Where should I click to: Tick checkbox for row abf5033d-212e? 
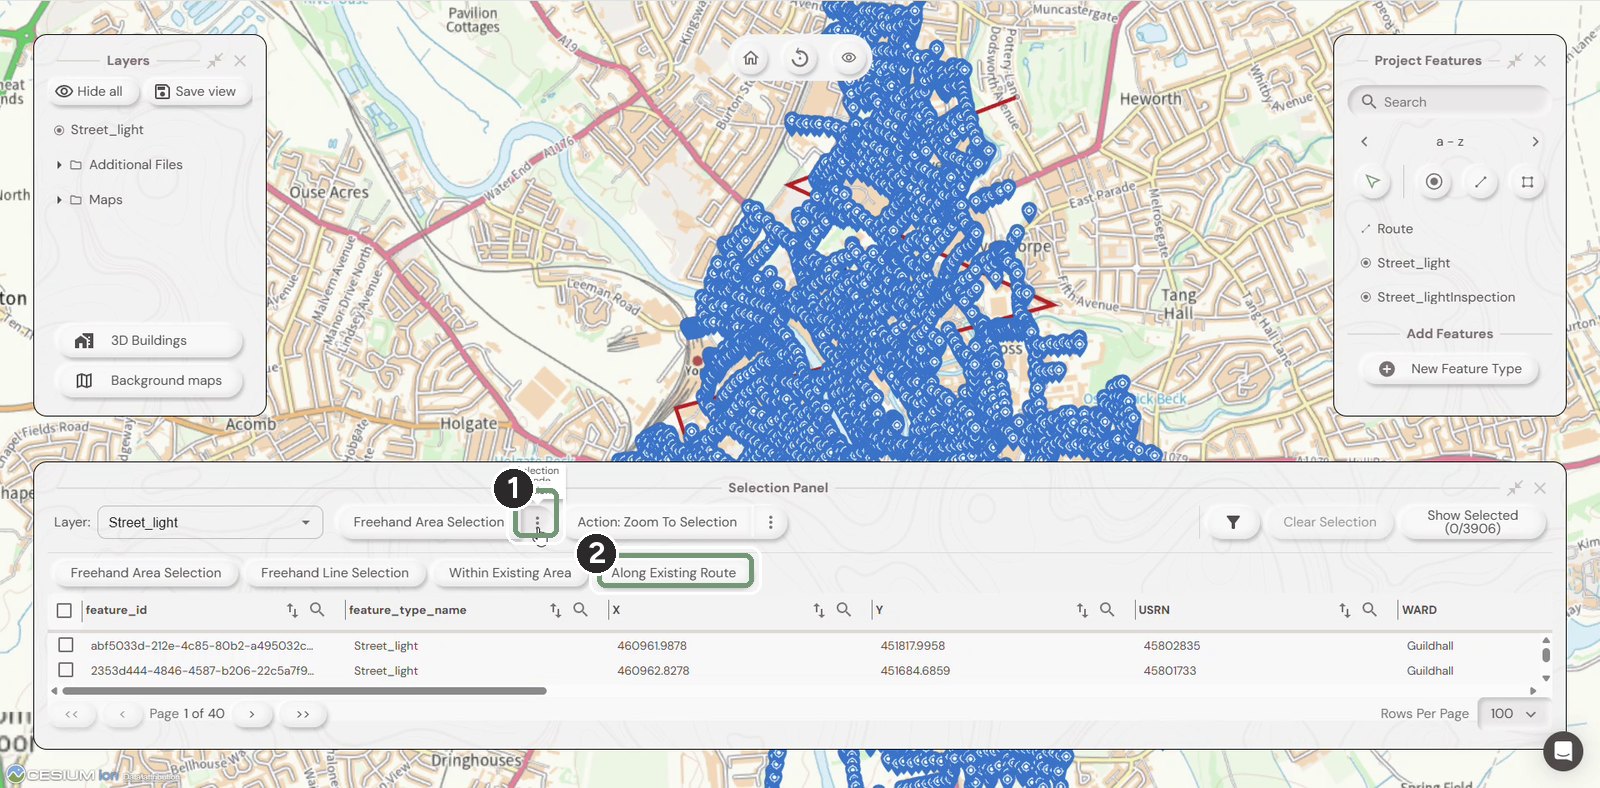click(66, 645)
